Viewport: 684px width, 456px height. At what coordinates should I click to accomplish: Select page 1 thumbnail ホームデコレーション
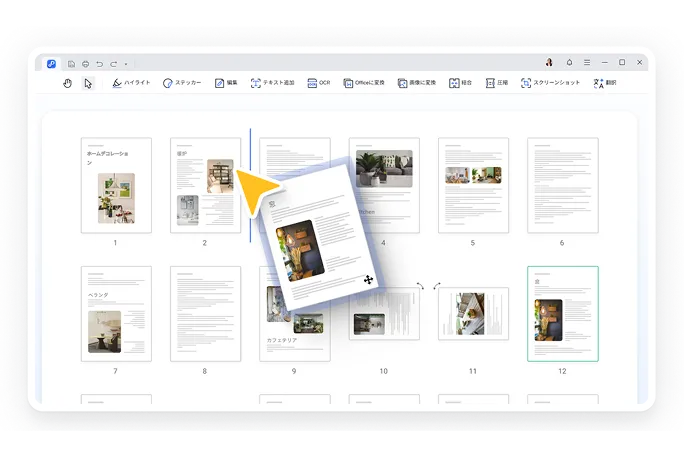116,185
